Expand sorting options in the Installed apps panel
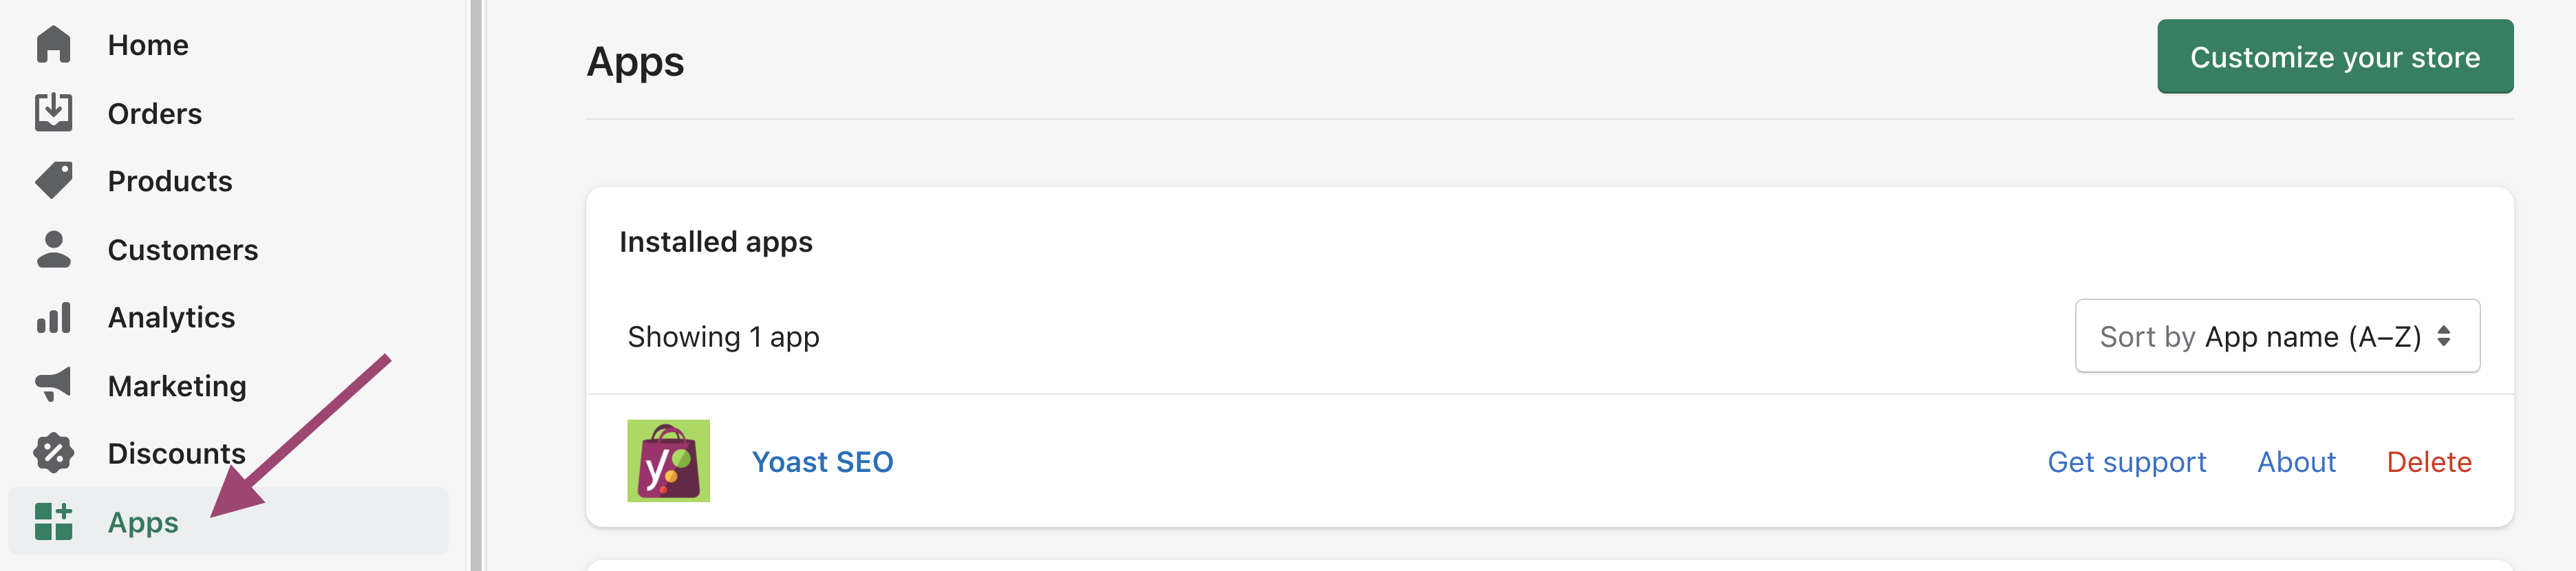 (x=2277, y=336)
